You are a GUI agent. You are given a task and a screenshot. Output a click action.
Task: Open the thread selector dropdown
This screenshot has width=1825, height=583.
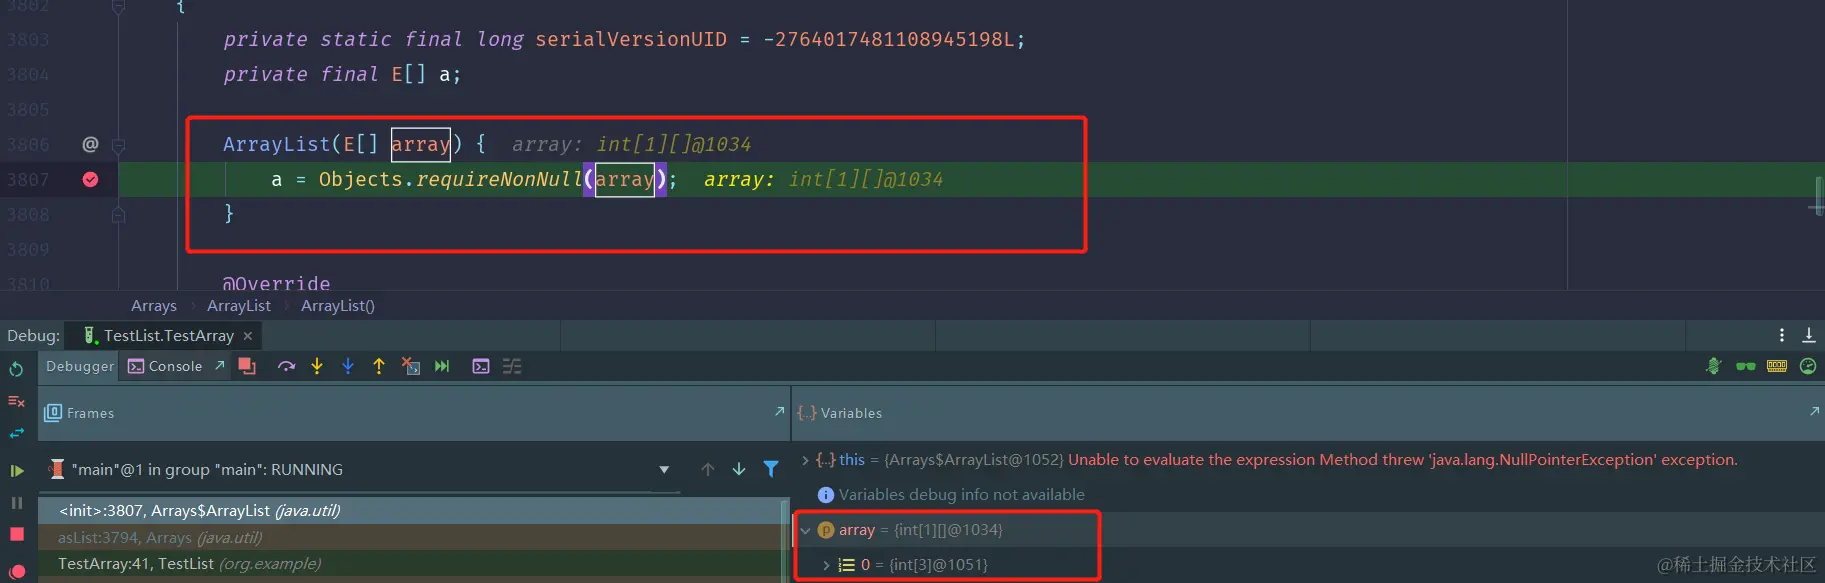coord(664,470)
